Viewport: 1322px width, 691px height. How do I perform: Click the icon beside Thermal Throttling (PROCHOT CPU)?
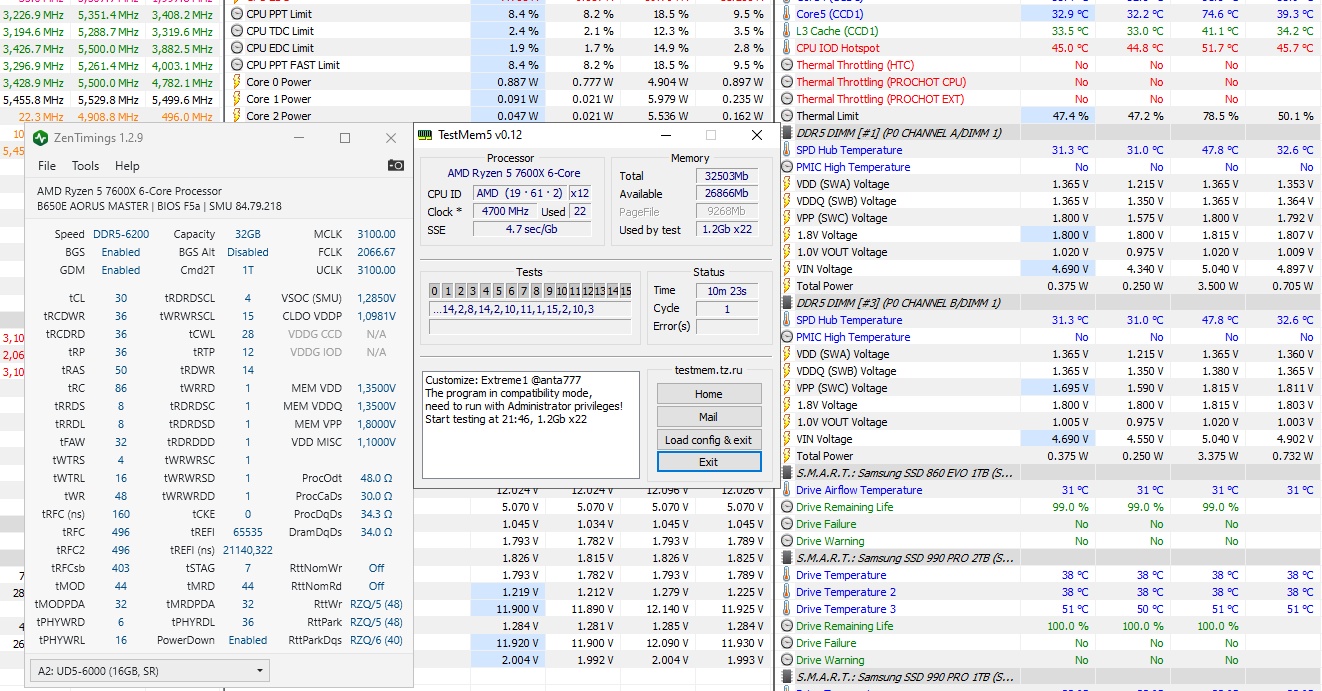click(x=787, y=82)
